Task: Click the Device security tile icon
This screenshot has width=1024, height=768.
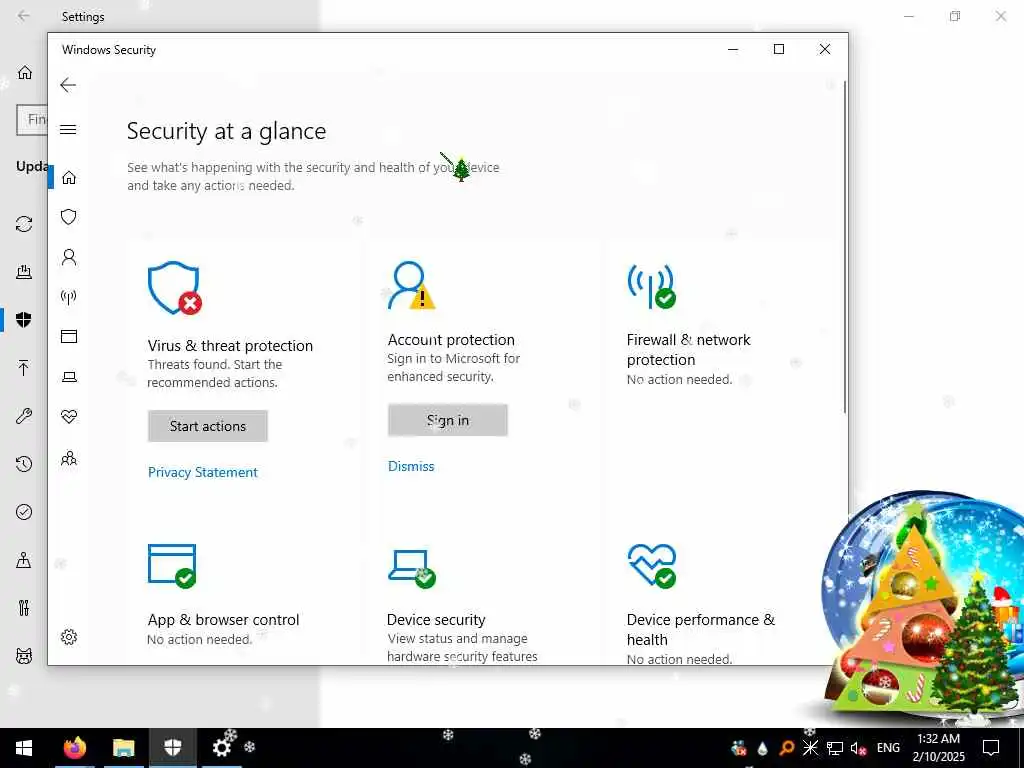Action: (411, 568)
